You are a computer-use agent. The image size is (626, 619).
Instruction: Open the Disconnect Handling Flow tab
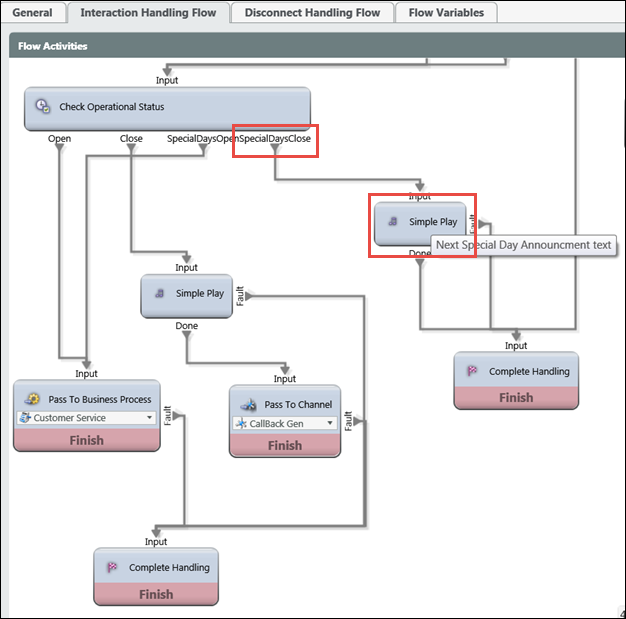click(x=312, y=13)
